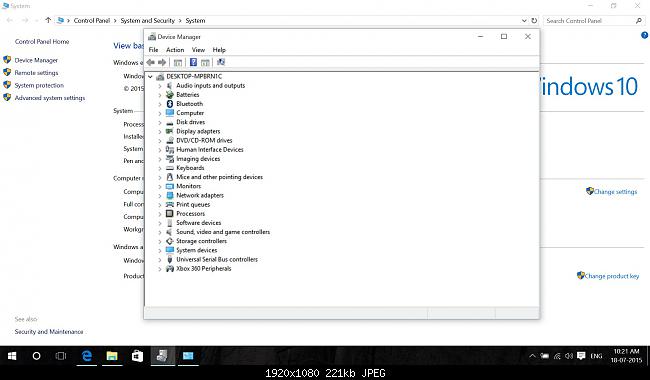Open the Store from the taskbar

137,356
